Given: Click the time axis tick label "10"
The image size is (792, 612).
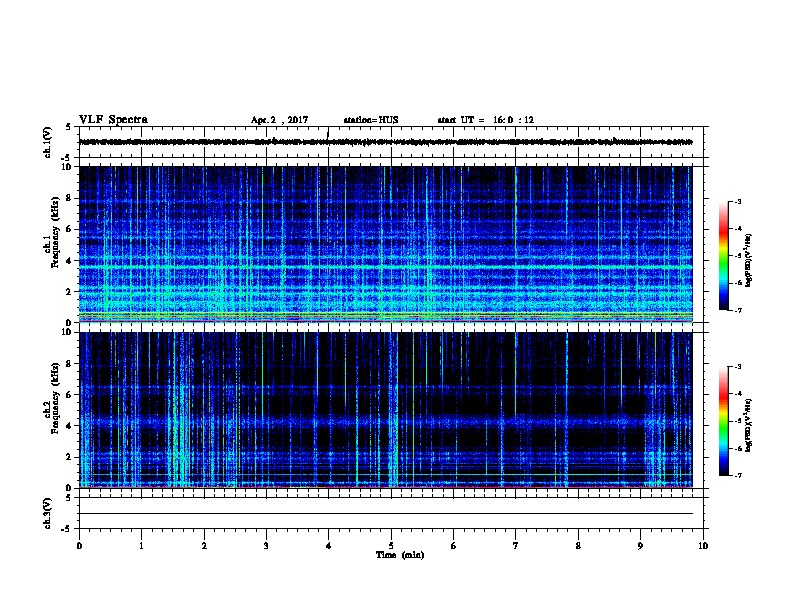Looking at the screenshot, I should tap(703, 545).
